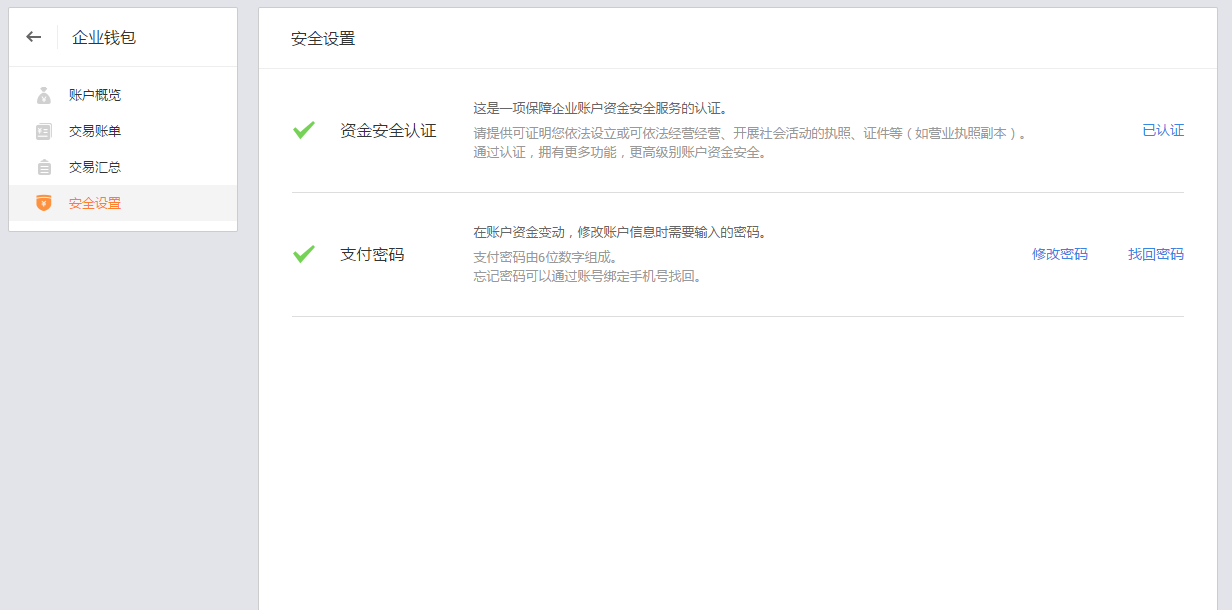This screenshot has height=610, width=1232.
Task: Click green checkmark next to 支付密码
Action: [x=304, y=254]
